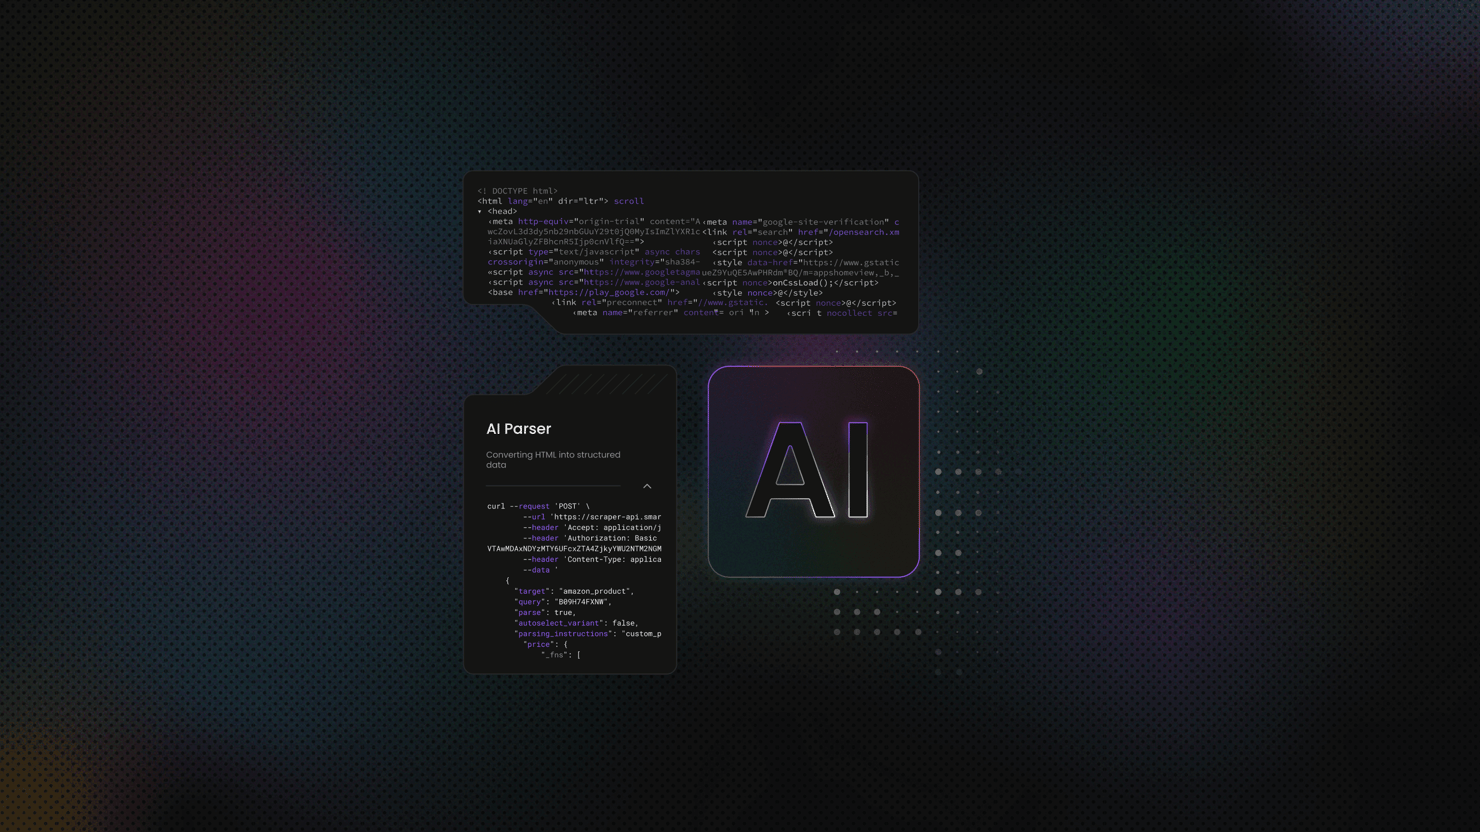Click the "target": "amazon_product" entry
1480x832 pixels.
coord(573,592)
